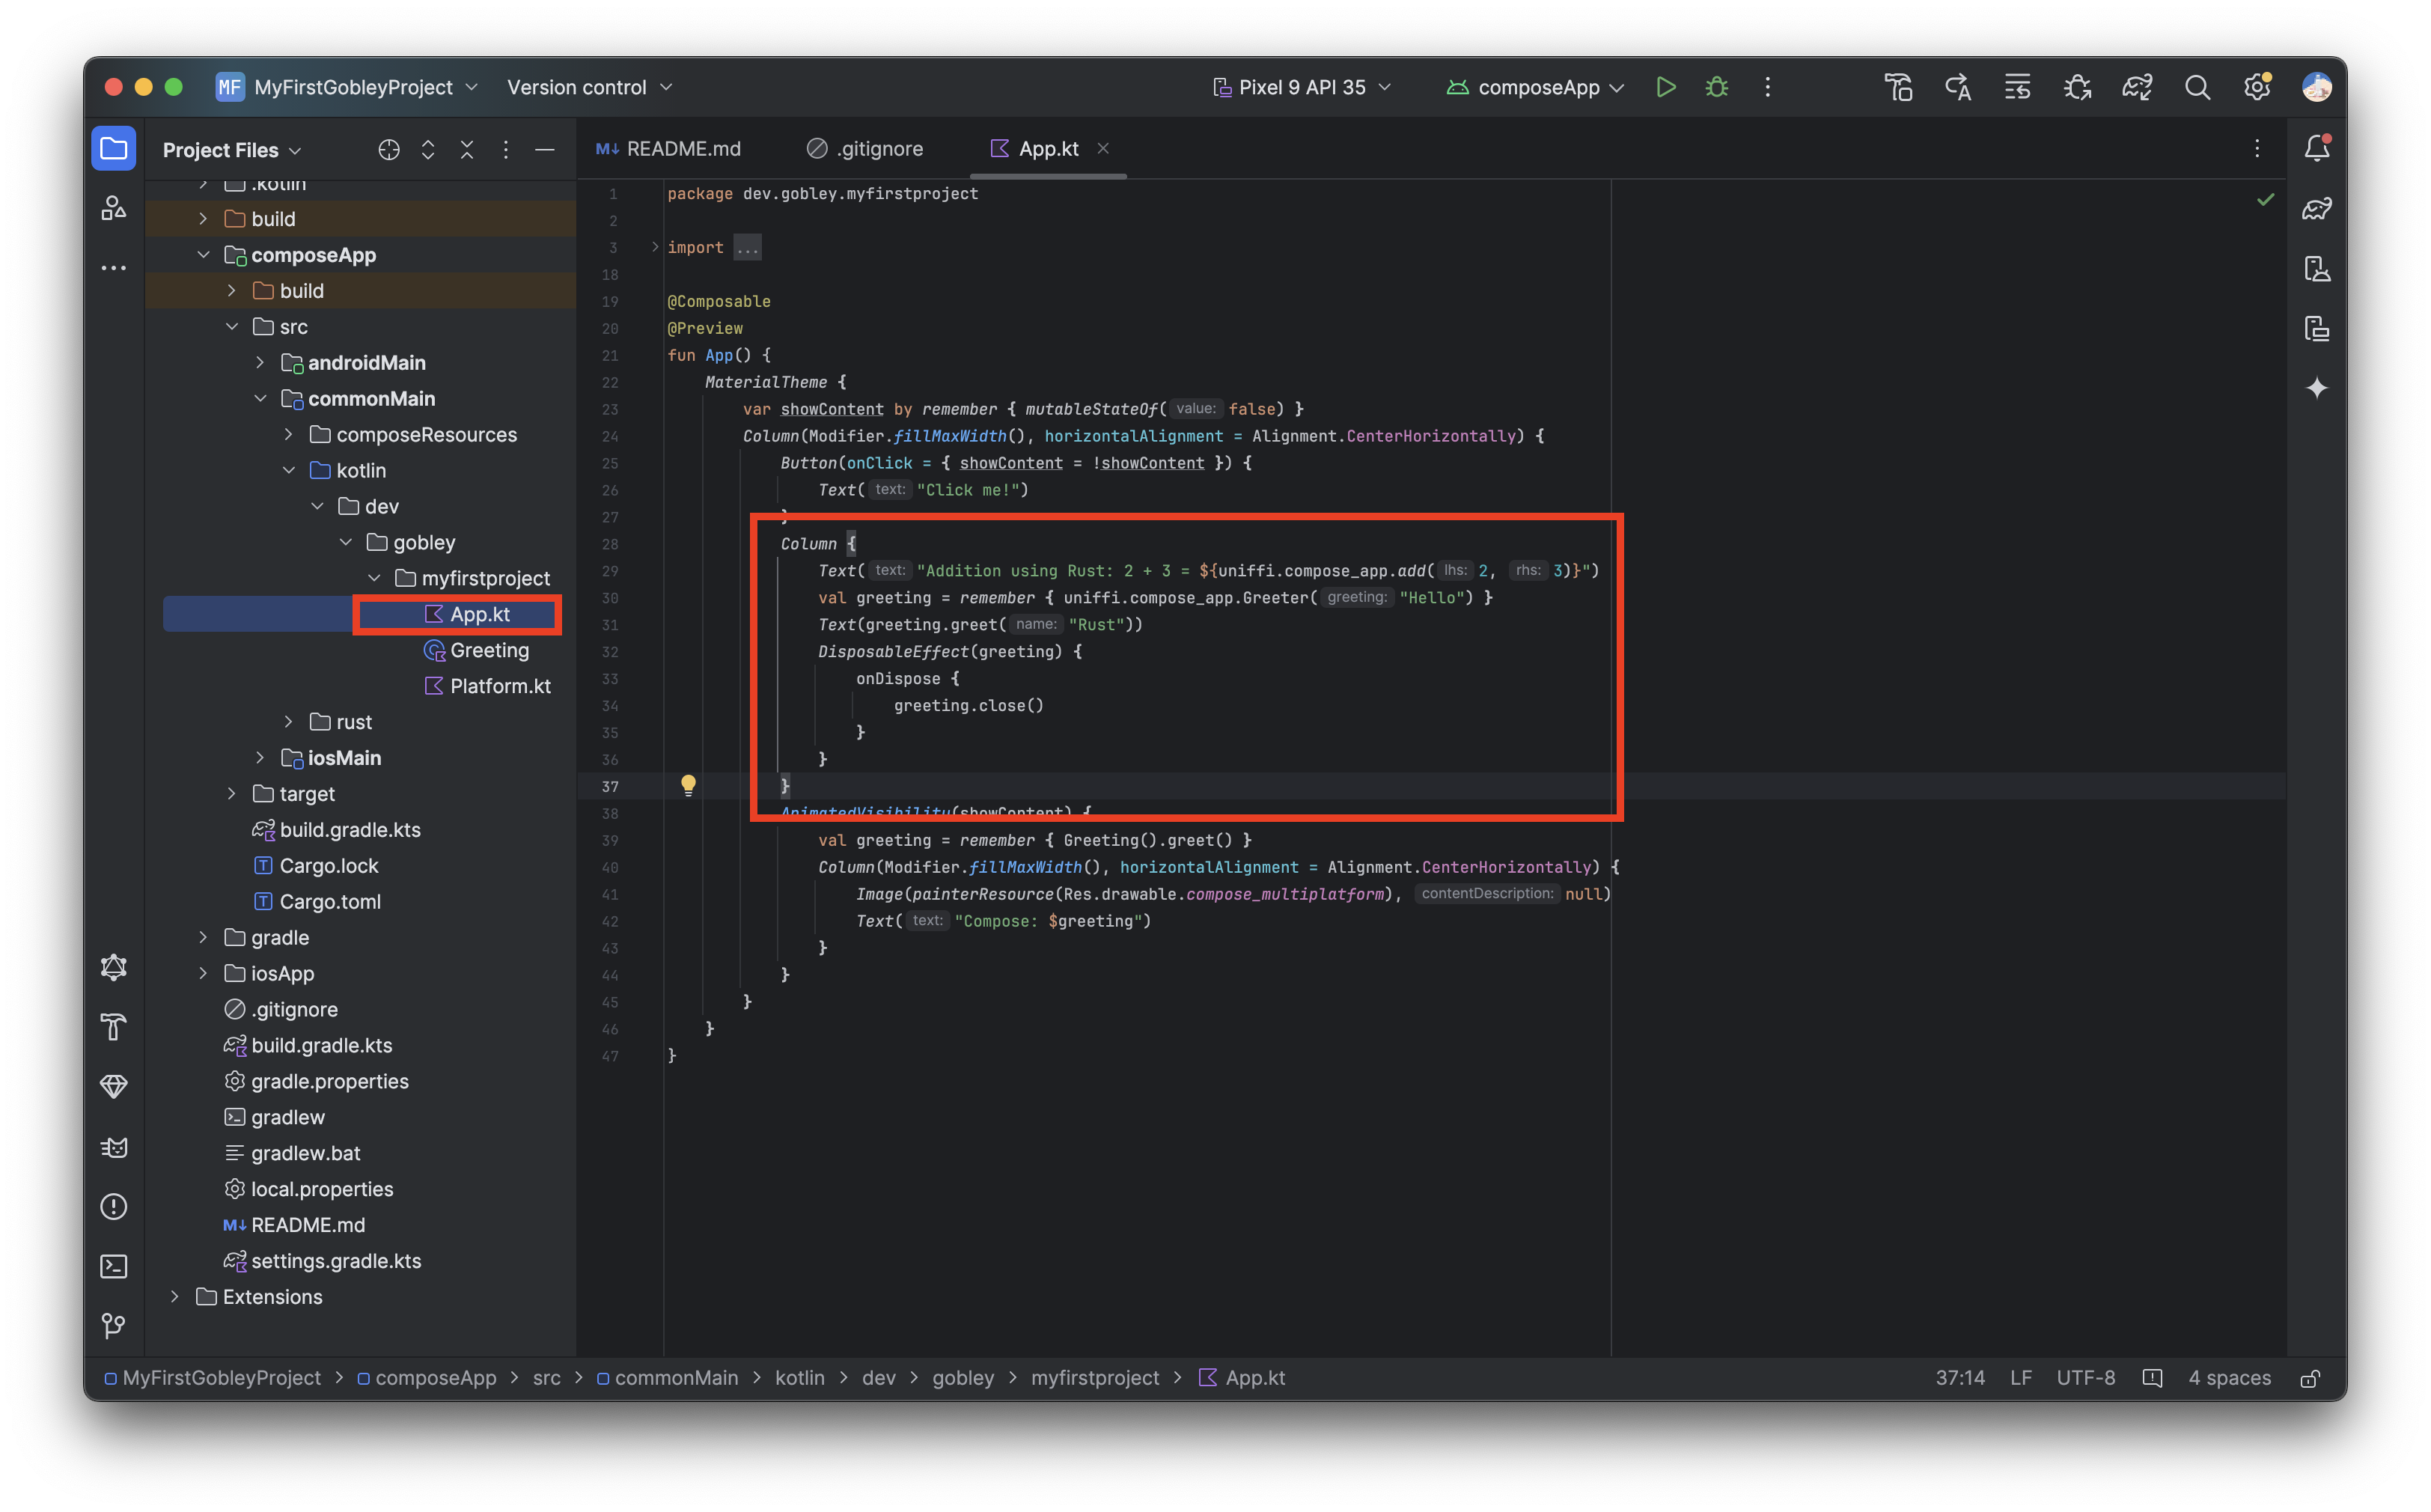
Task: Open composeApp build.gradle.kts file
Action: pyautogui.click(x=337, y=830)
